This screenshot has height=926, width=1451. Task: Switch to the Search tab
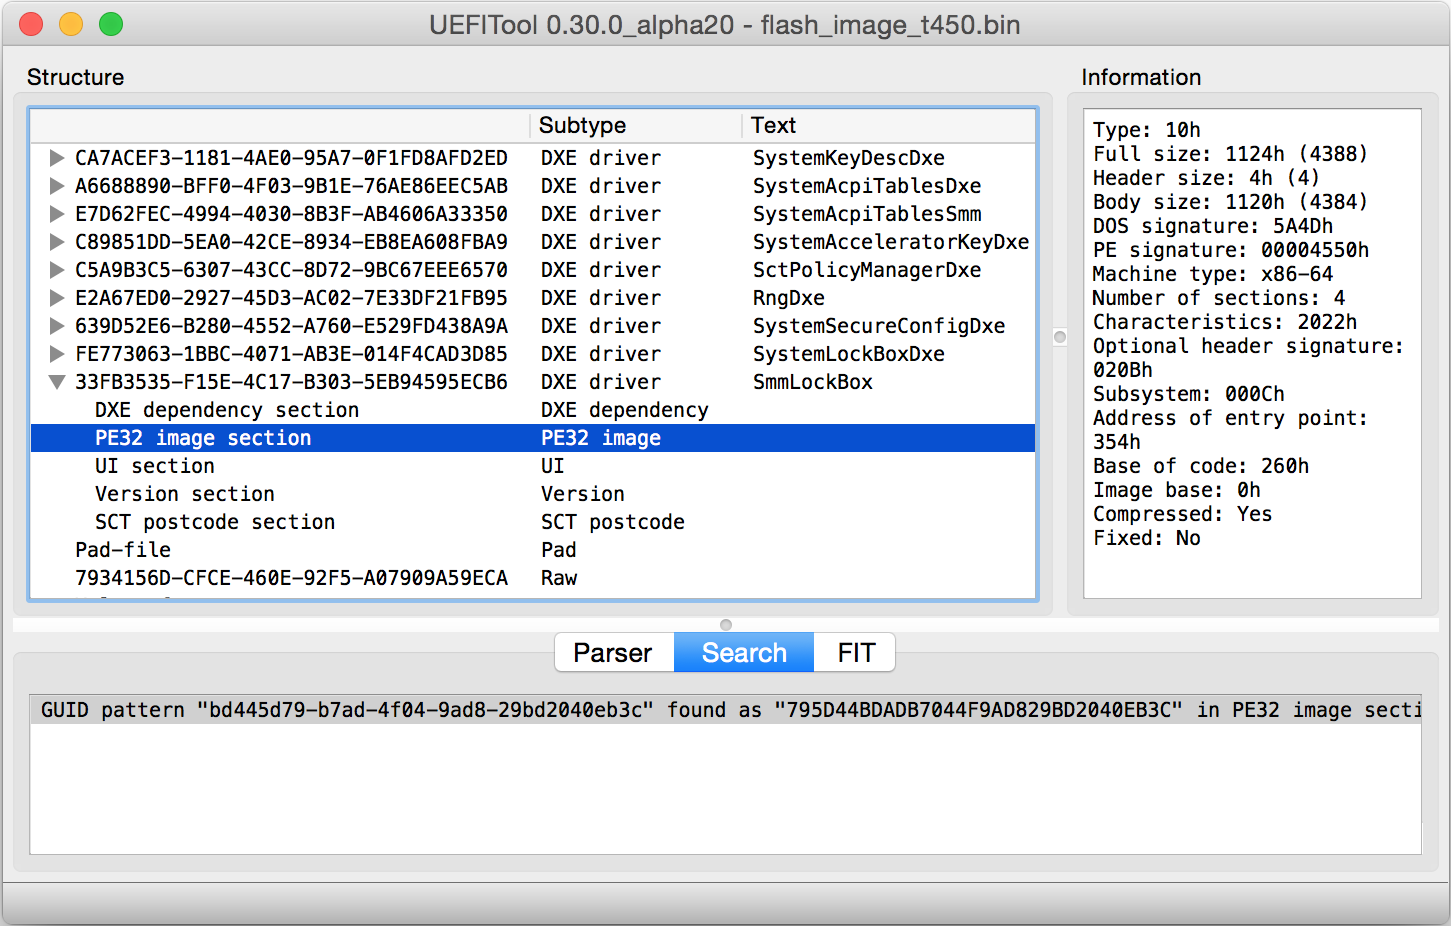(x=744, y=653)
